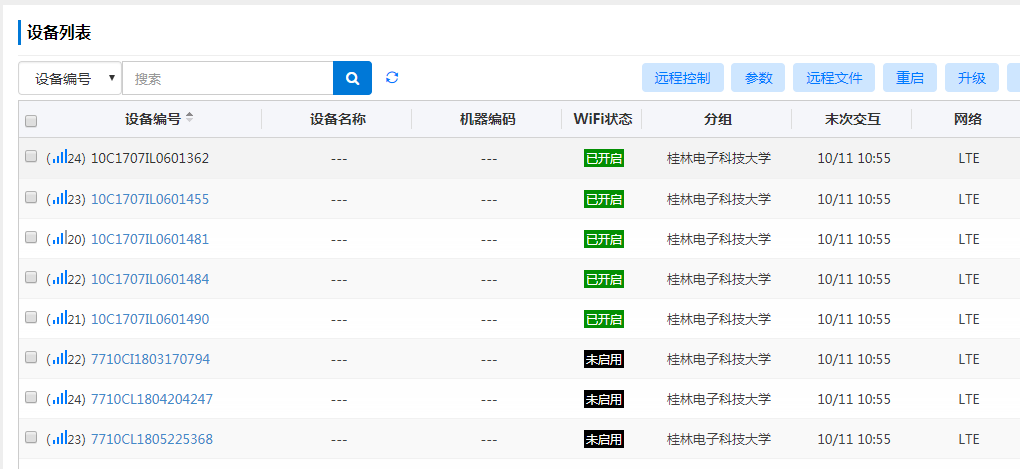Click signal strength icon for device 10C1707IL0601362
Image resolution: width=1020 pixels, height=469 pixels.
point(59,158)
